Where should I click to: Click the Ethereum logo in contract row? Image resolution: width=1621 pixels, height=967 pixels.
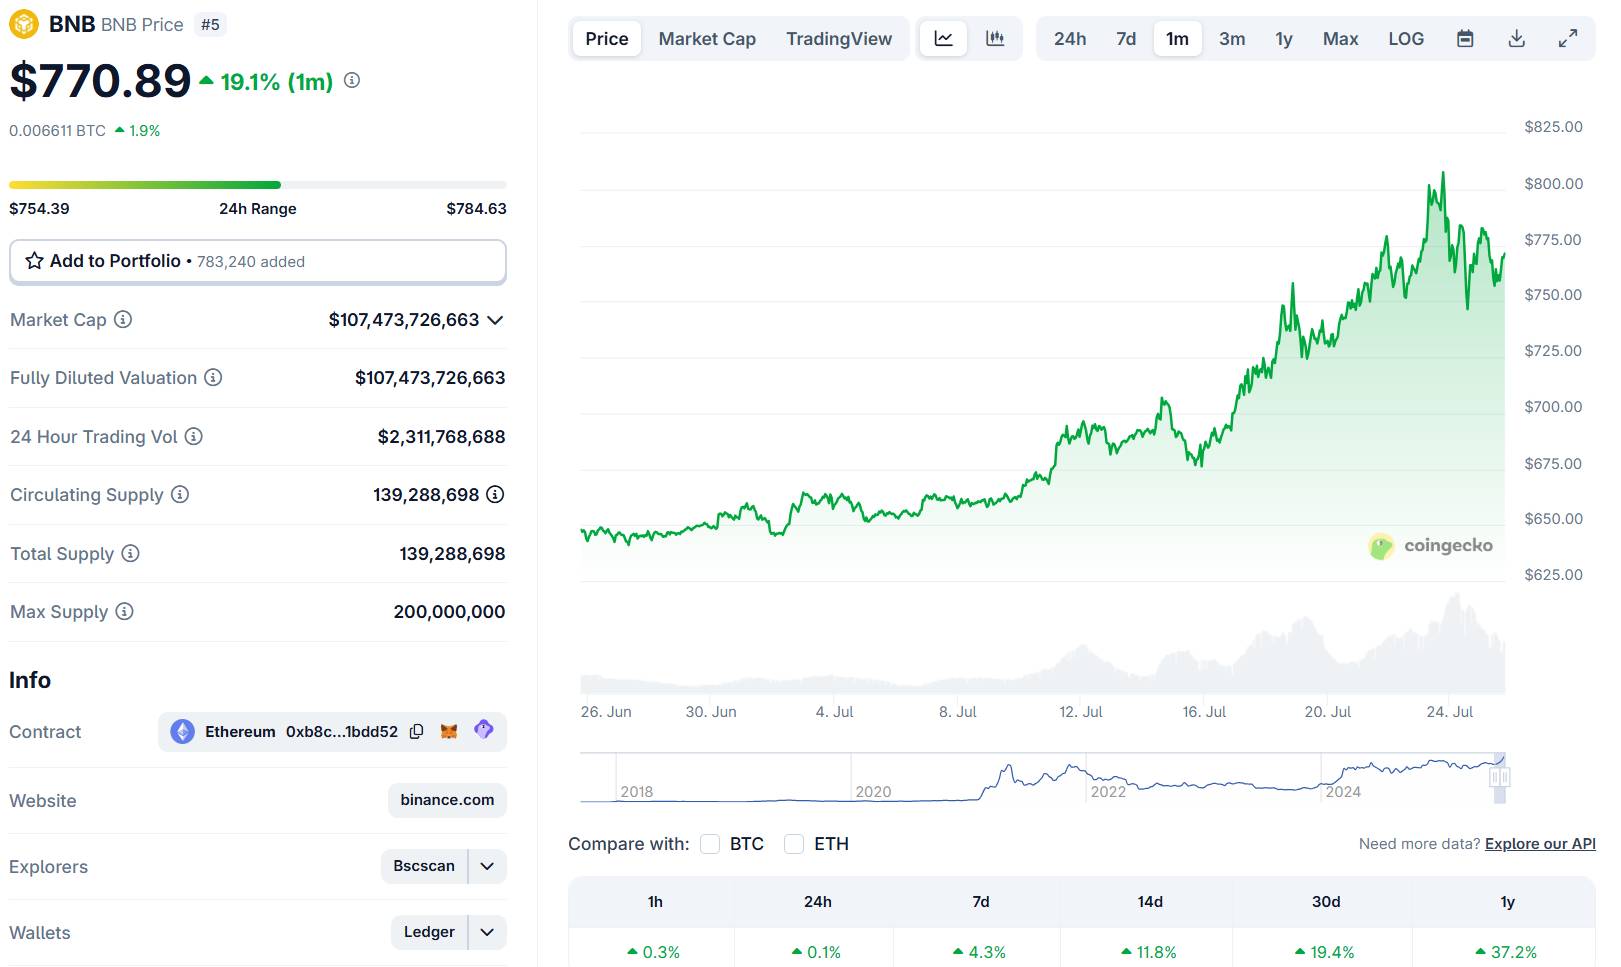pyautogui.click(x=182, y=732)
